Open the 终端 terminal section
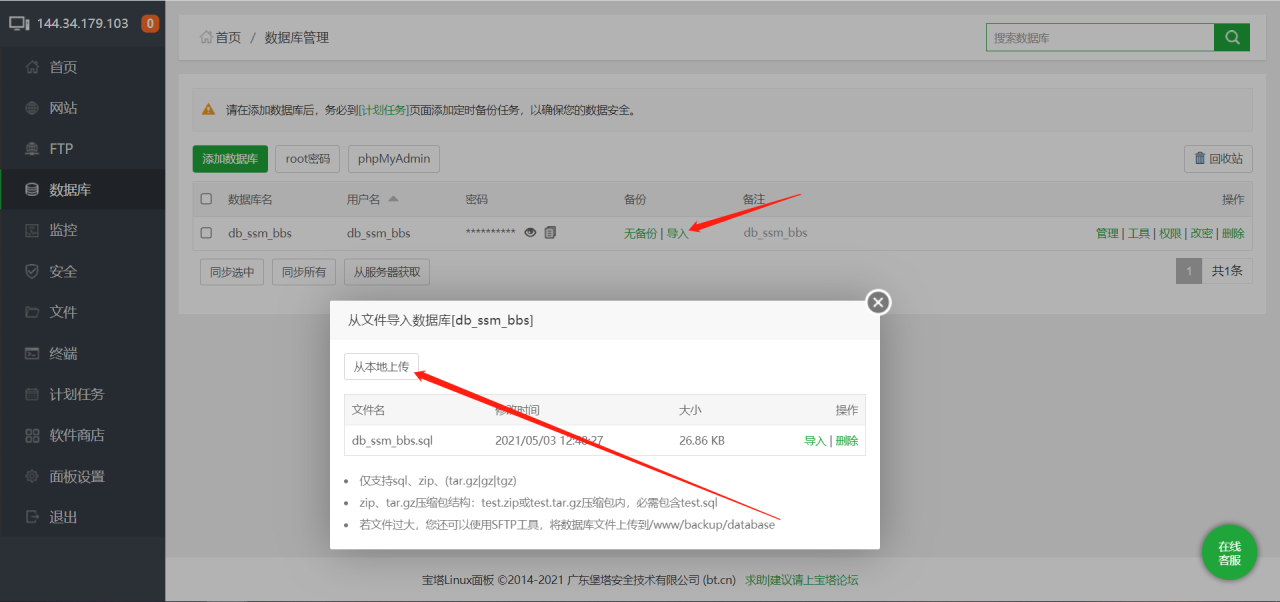This screenshot has height=602, width=1280. (61, 352)
